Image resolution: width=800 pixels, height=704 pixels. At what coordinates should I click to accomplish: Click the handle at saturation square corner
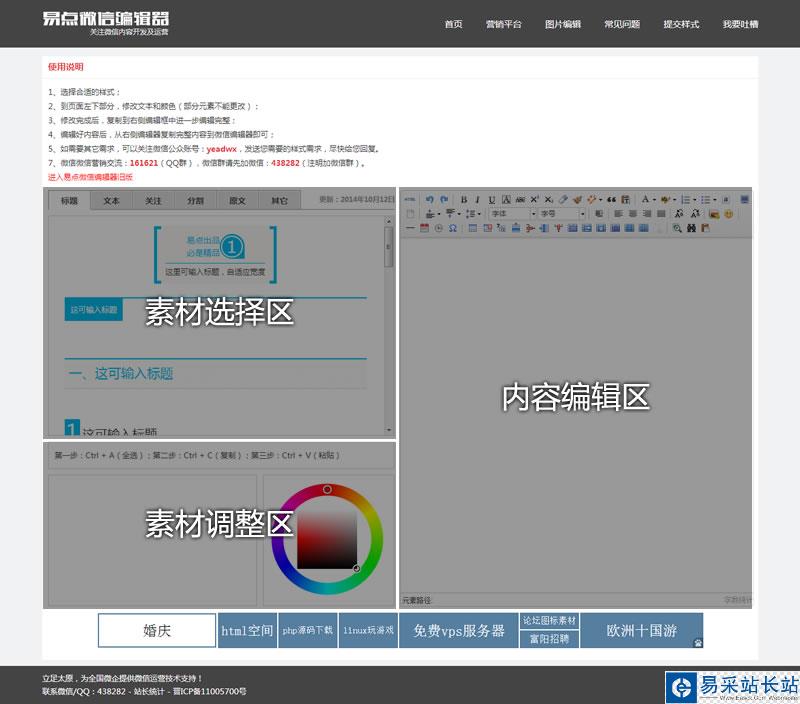(356, 568)
